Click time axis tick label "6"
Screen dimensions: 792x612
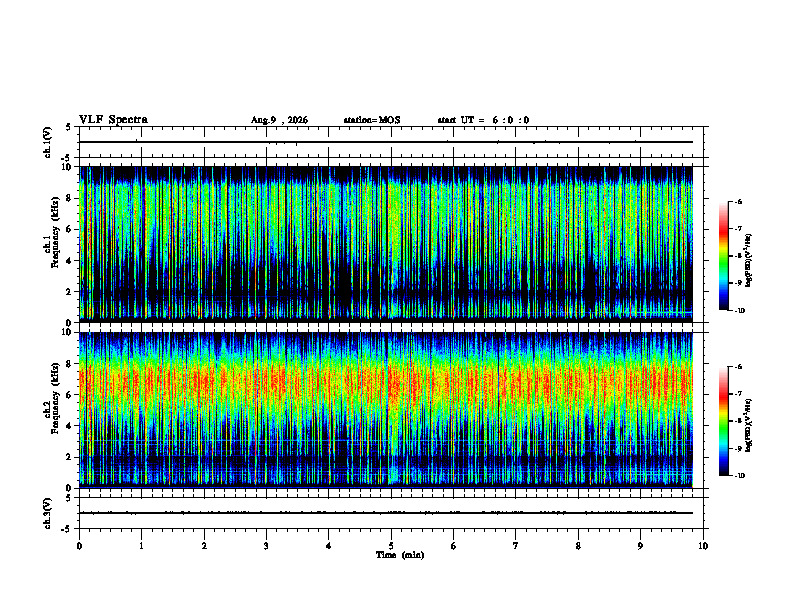click(454, 546)
